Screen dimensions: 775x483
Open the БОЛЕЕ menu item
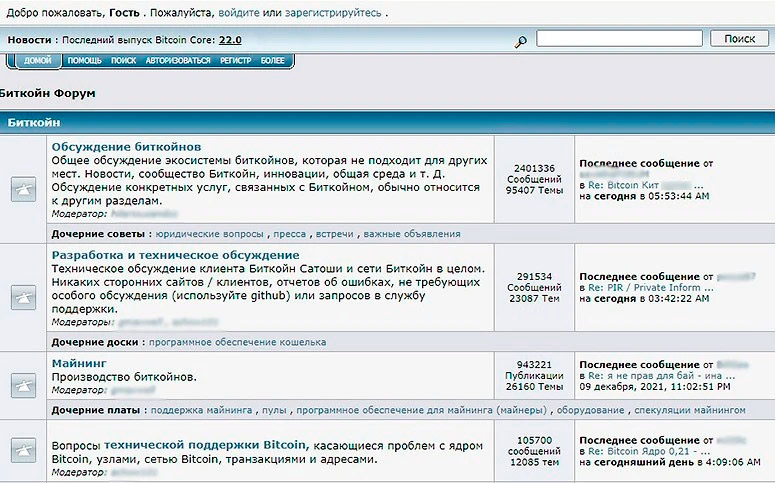pyautogui.click(x=273, y=60)
